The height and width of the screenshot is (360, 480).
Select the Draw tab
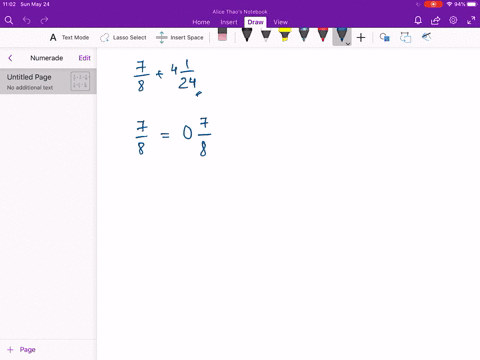[255, 22]
